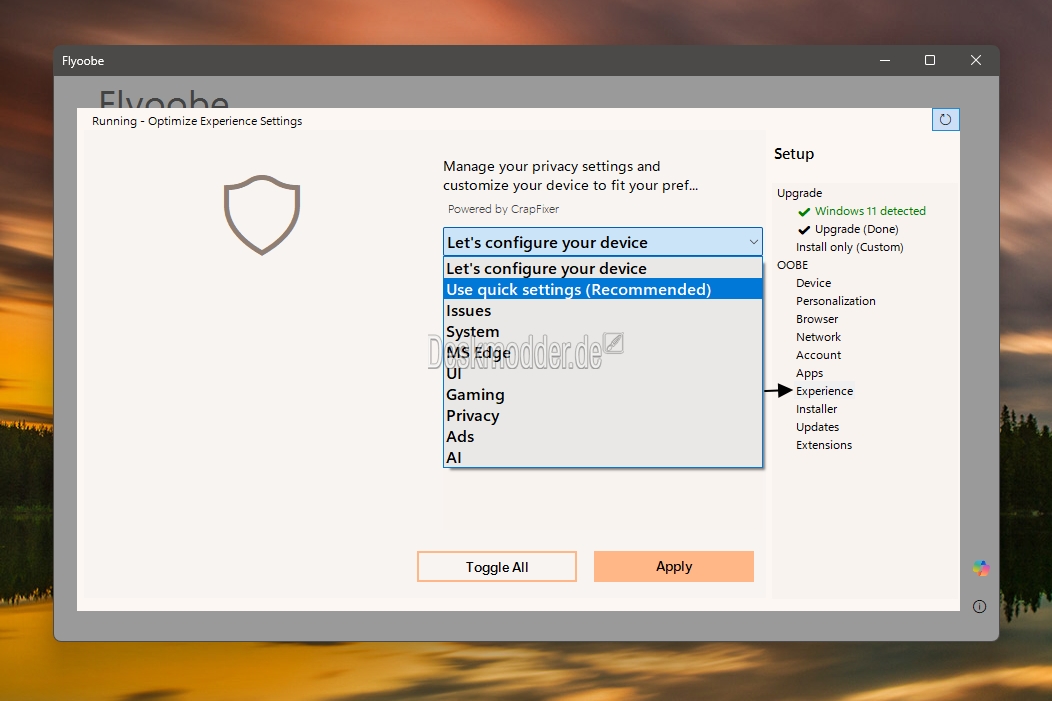Select the OOBE section in Setup tree
The height and width of the screenshot is (701, 1052).
(x=792, y=265)
